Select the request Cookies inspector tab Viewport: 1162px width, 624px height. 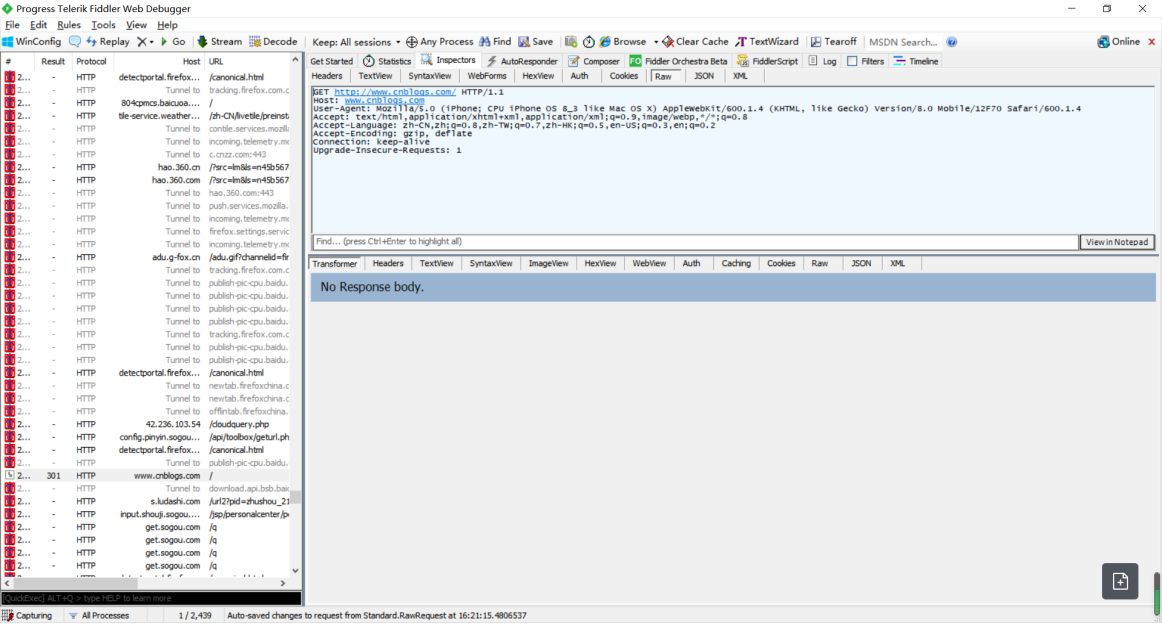623,76
